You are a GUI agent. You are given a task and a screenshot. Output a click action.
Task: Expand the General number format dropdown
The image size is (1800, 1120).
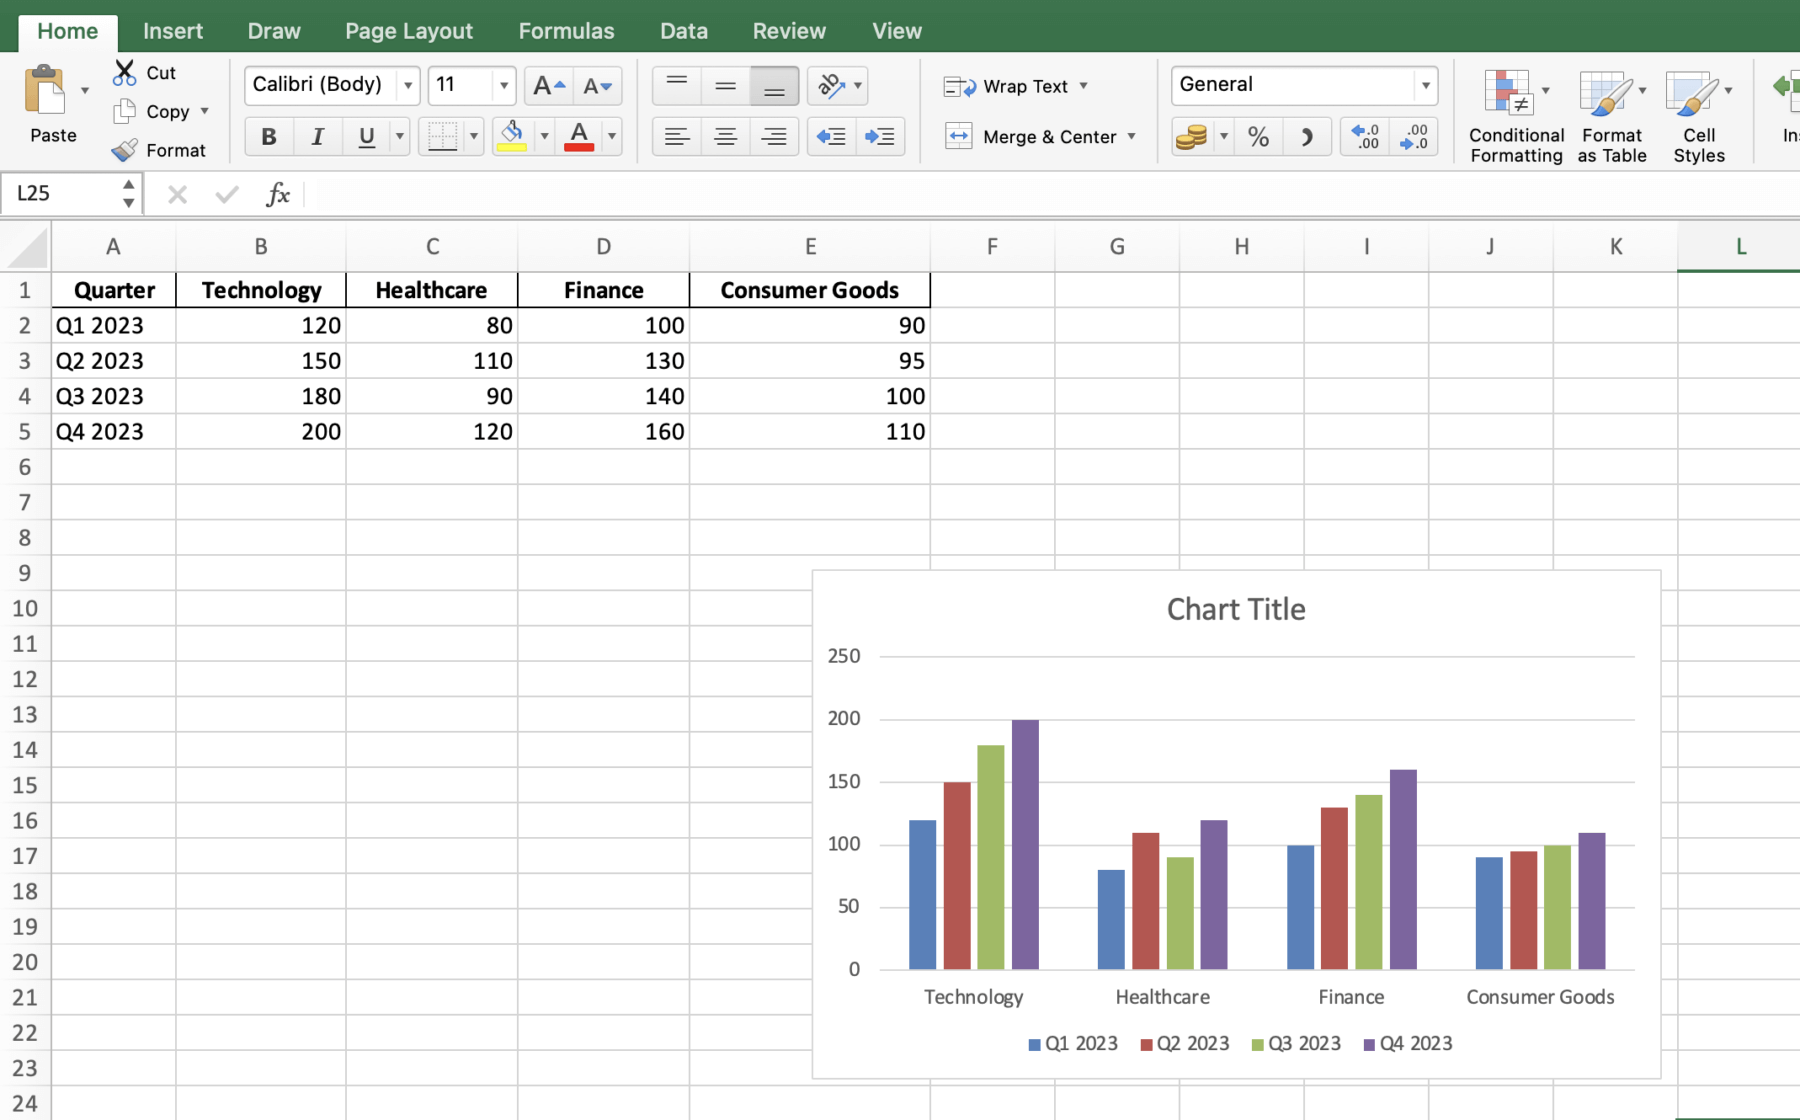1425,86
